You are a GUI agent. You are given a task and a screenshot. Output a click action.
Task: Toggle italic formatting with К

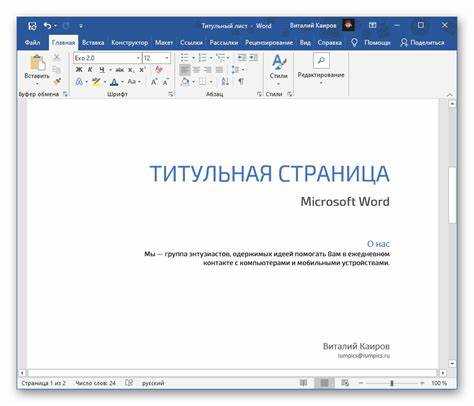90,69
